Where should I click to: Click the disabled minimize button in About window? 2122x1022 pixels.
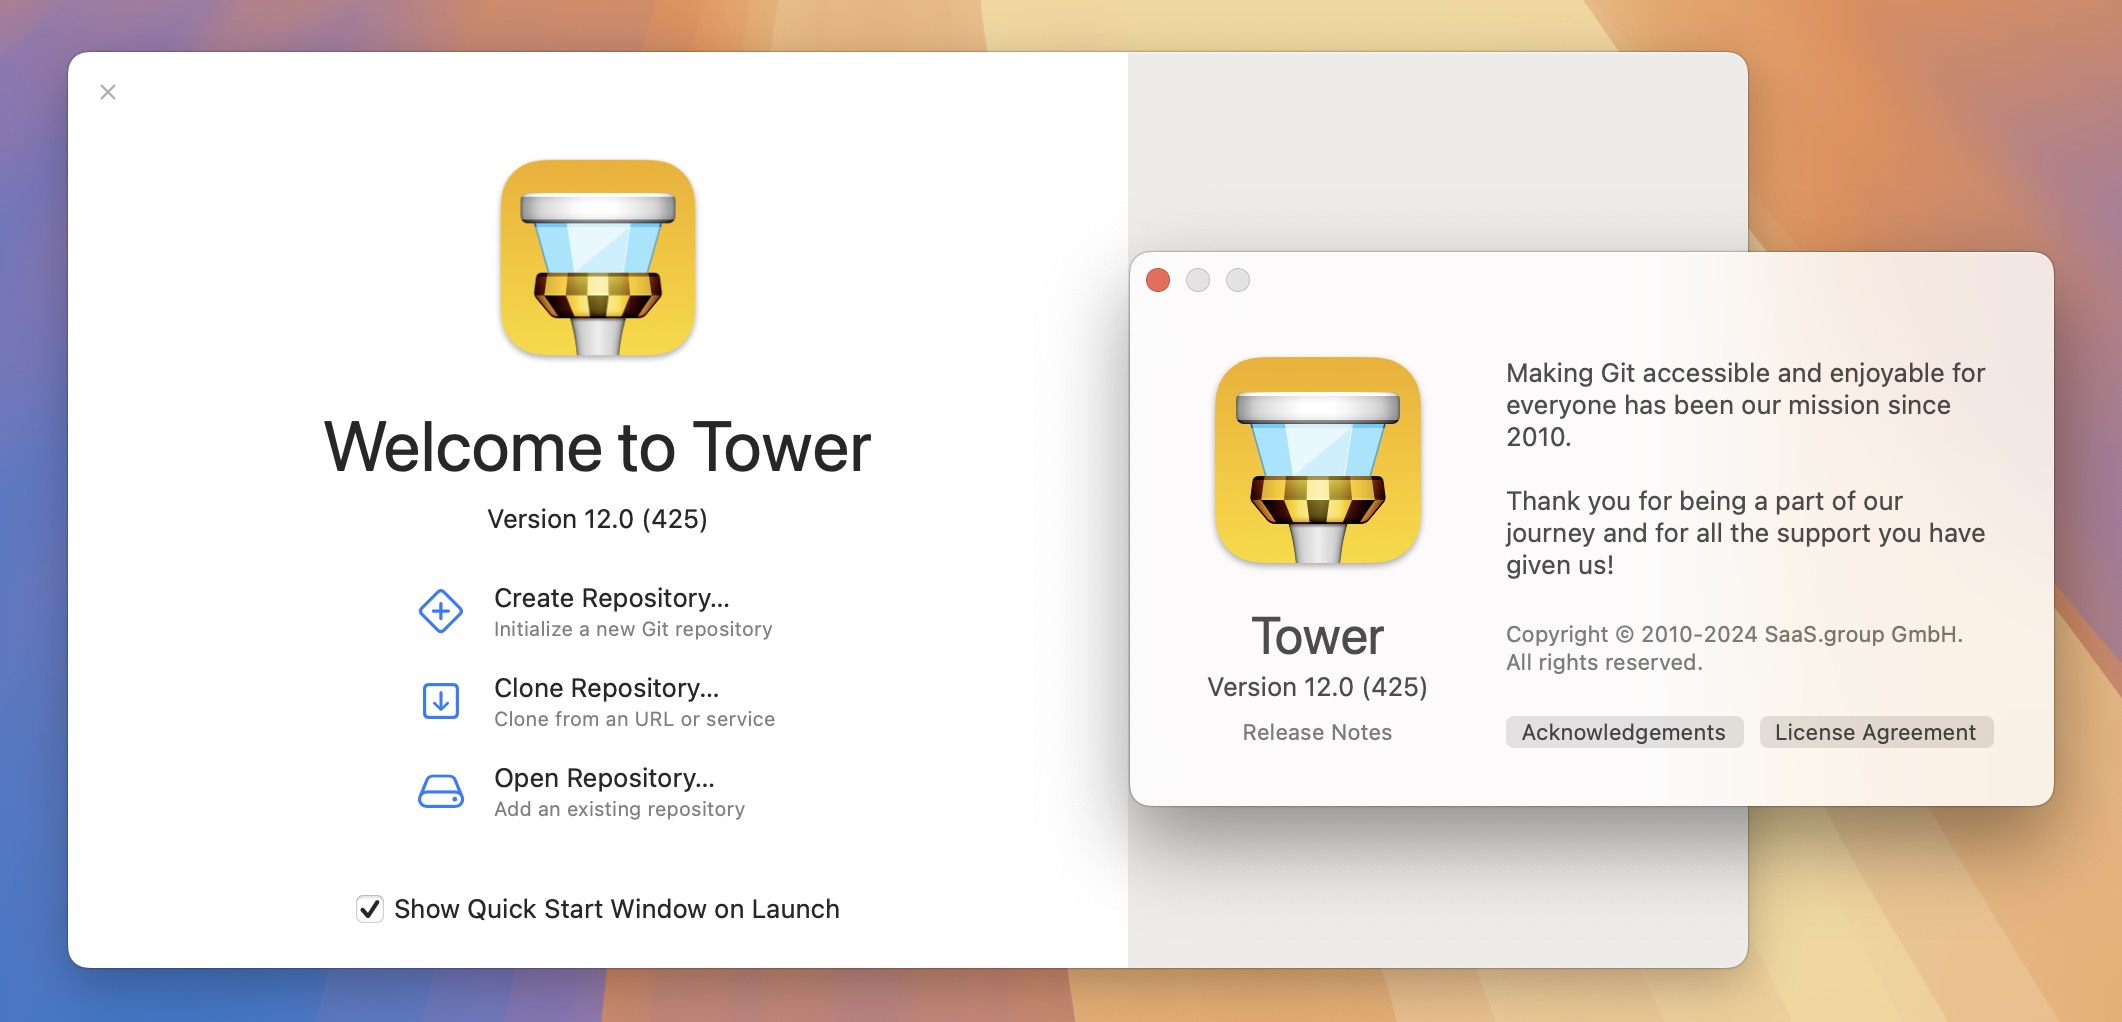click(1198, 280)
